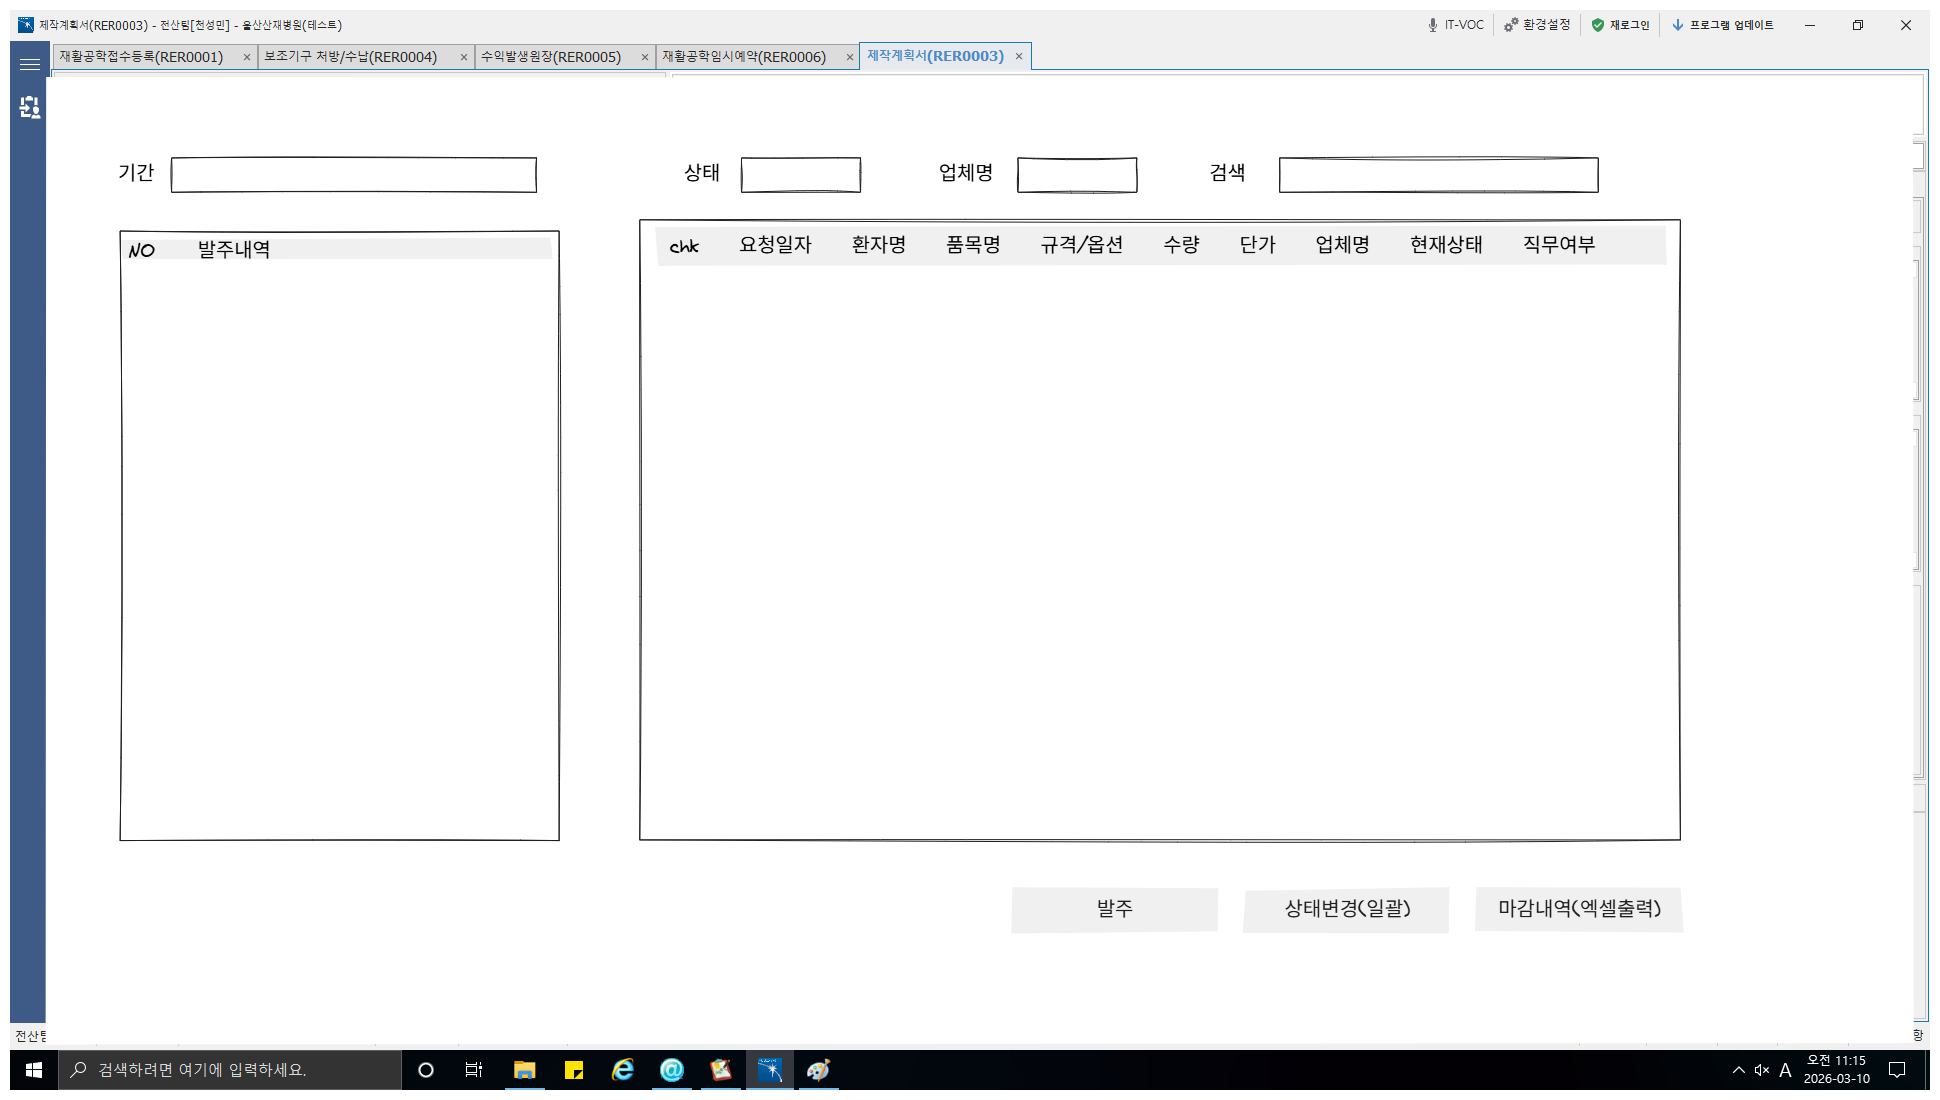
Task: Click the 품목명 column header
Action: point(973,245)
